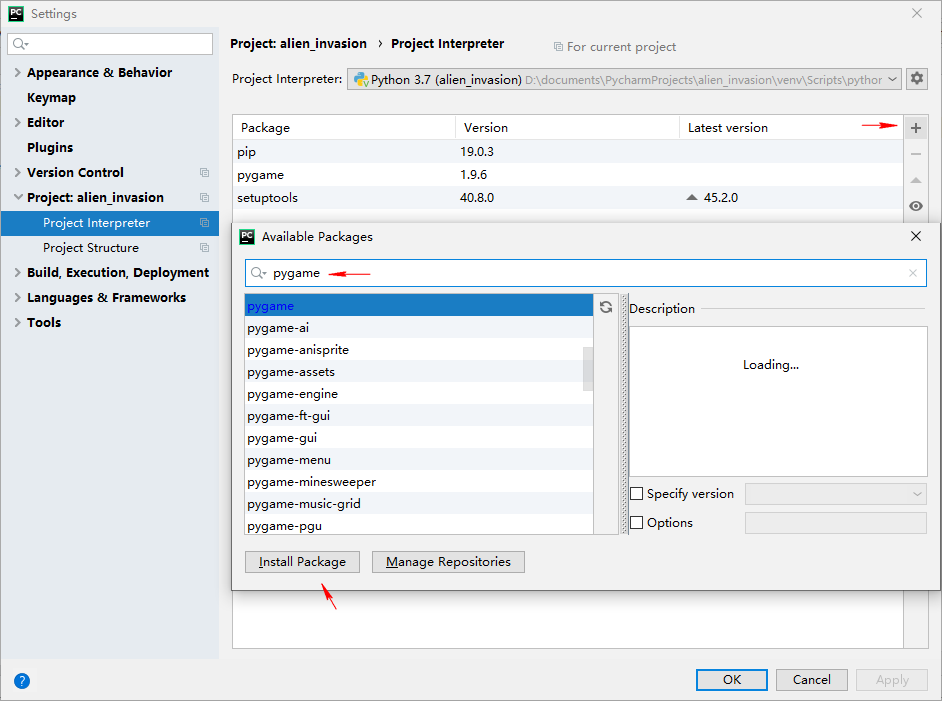Select pygame in available packages list
Screen dimensions: 942x701
[419, 306]
